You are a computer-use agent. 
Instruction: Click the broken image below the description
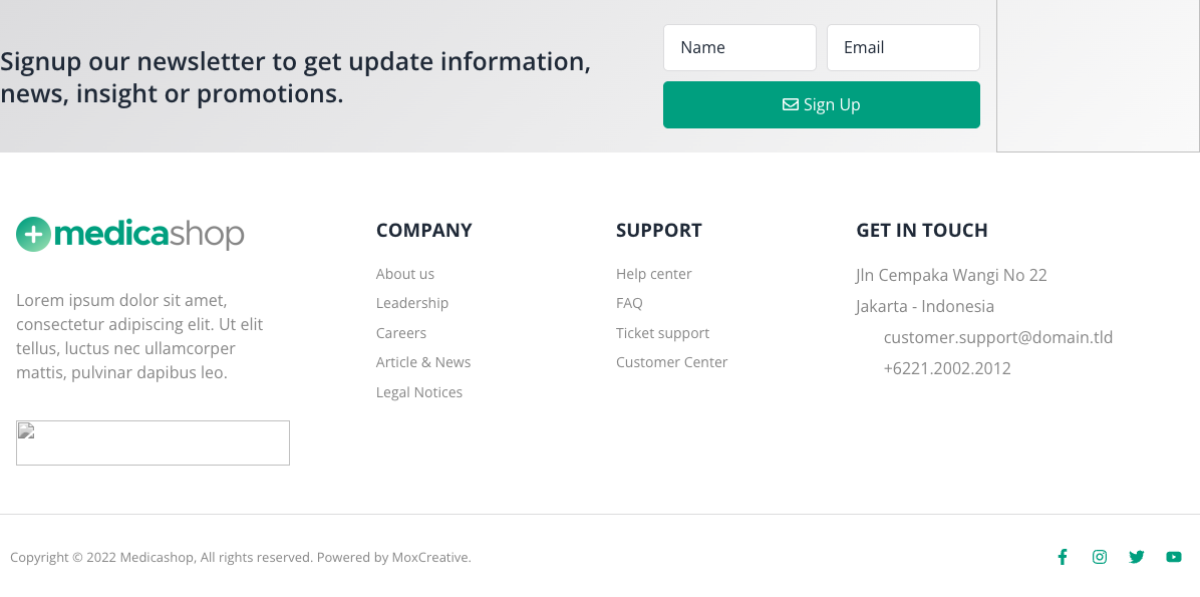[153, 442]
